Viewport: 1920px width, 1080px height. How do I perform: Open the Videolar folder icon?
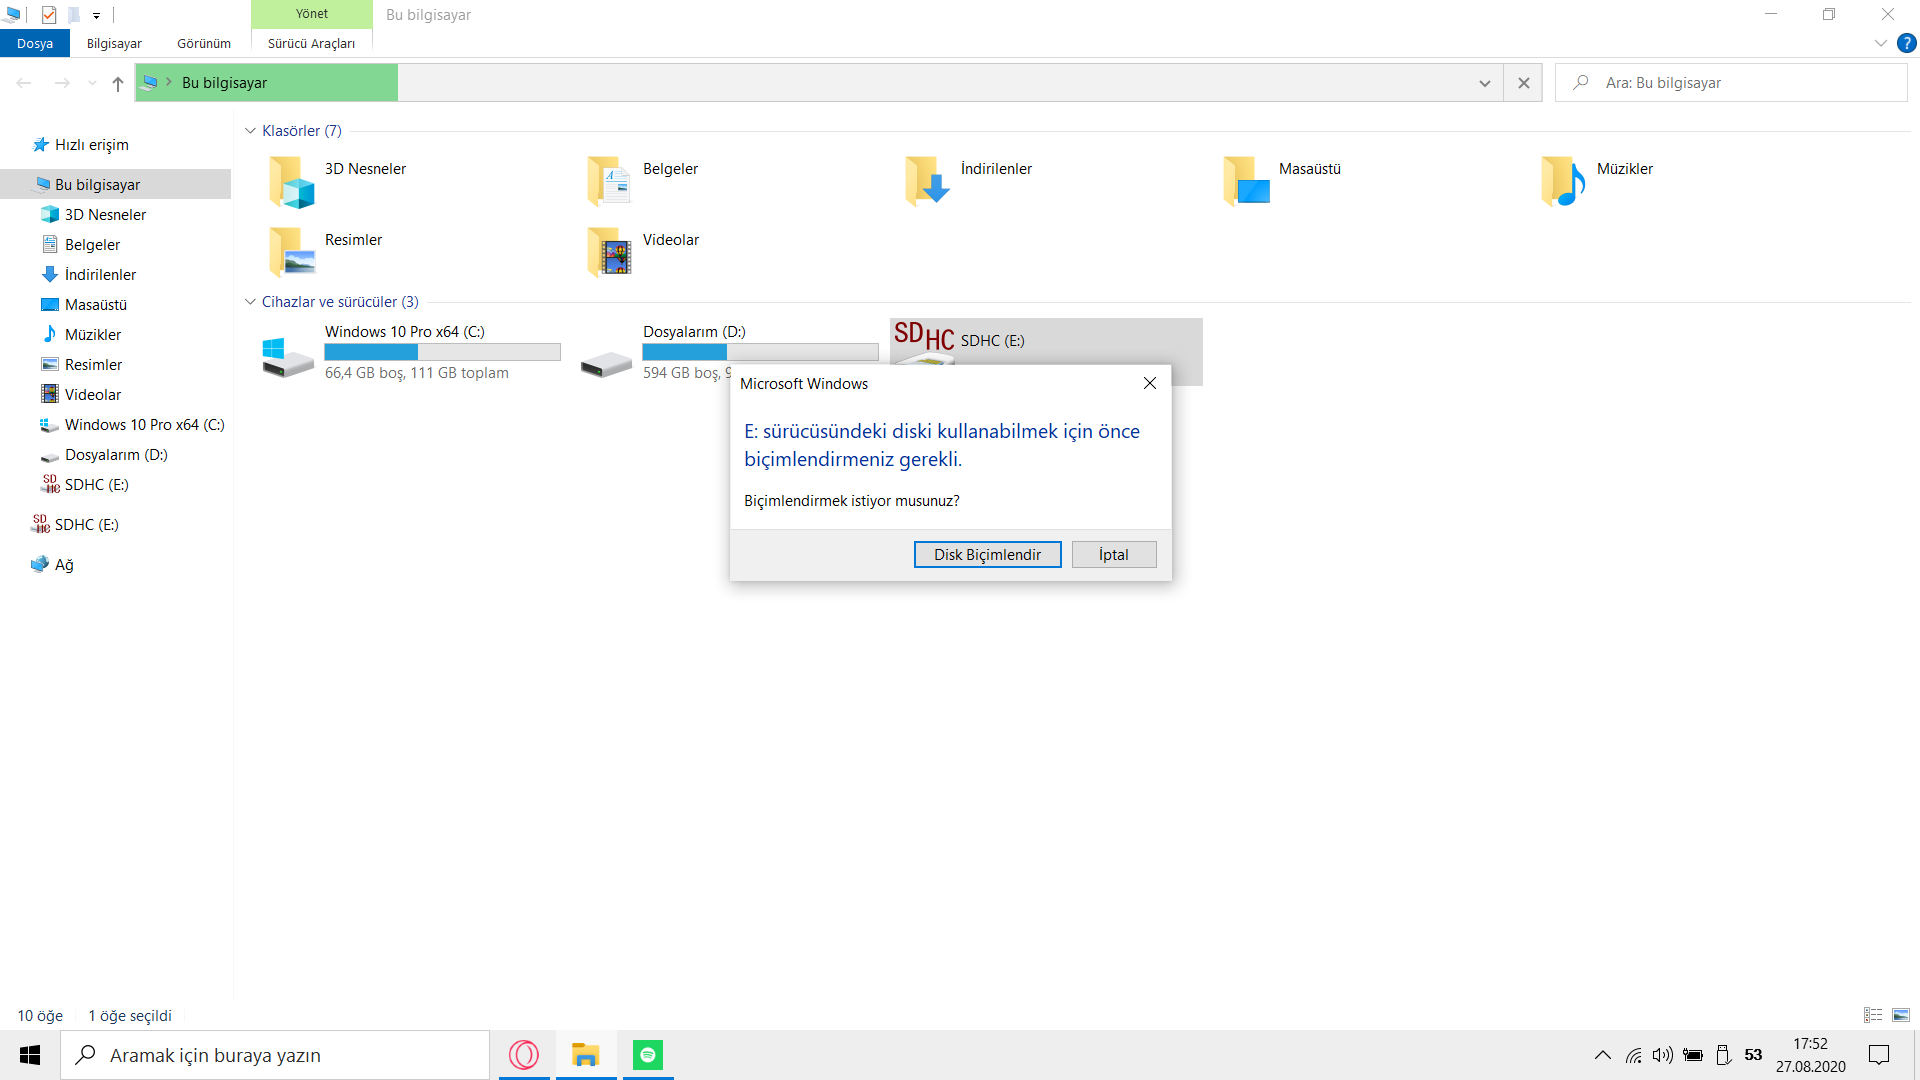coord(609,252)
